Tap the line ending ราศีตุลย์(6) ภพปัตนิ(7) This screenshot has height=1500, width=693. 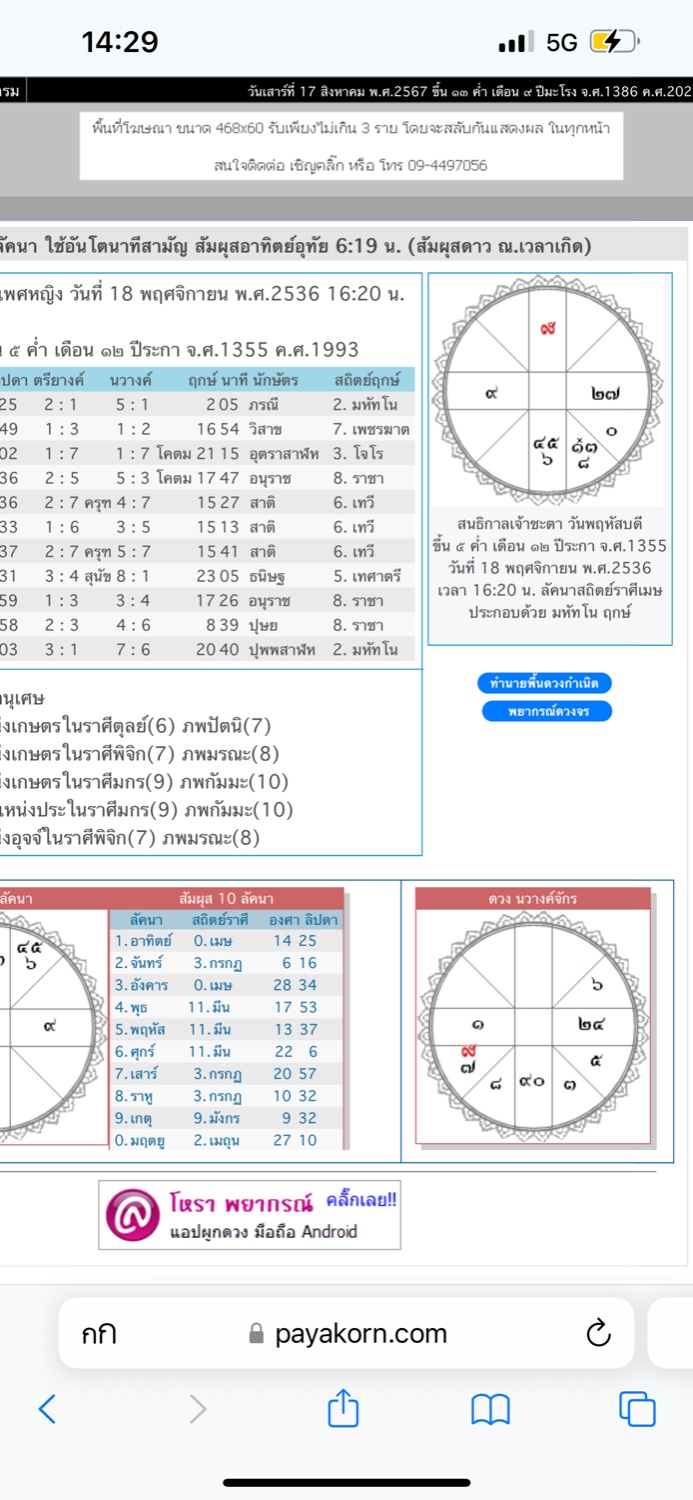[x=136, y=726]
